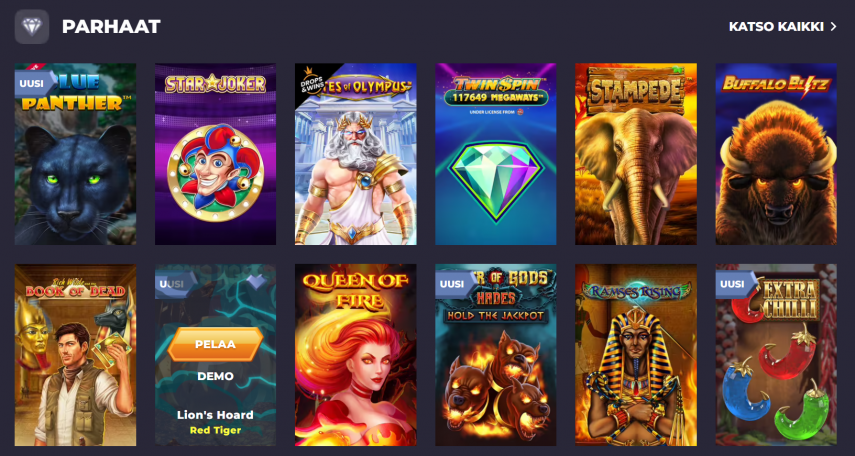Open the Extra Chilli game thumbnail
The width and height of the screenshot is (855, 456).
[776, 355]
